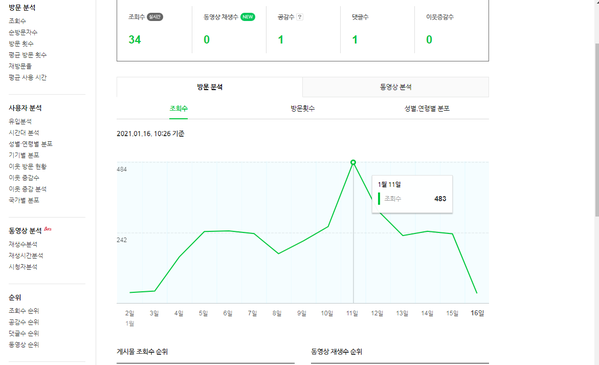Viewport: 599px width, 365px height.
Task: Open 국가별 분포 in the sidebar
Action: click(24, 200)
